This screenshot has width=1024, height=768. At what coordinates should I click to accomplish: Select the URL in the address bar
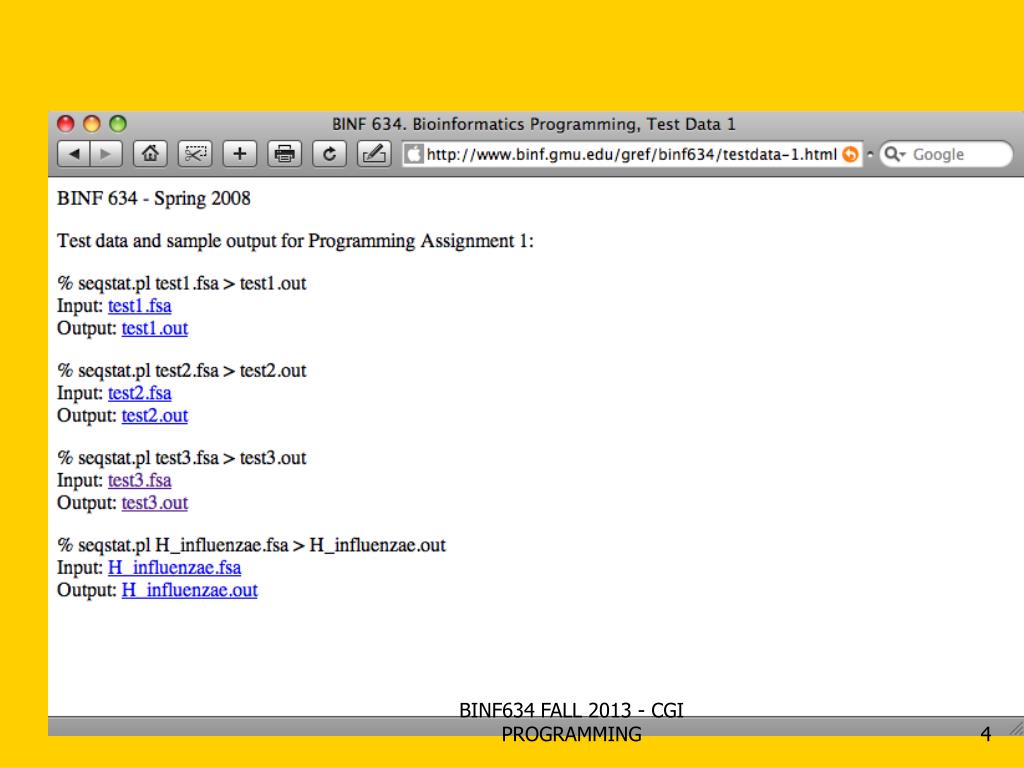[x=631, y=154]
